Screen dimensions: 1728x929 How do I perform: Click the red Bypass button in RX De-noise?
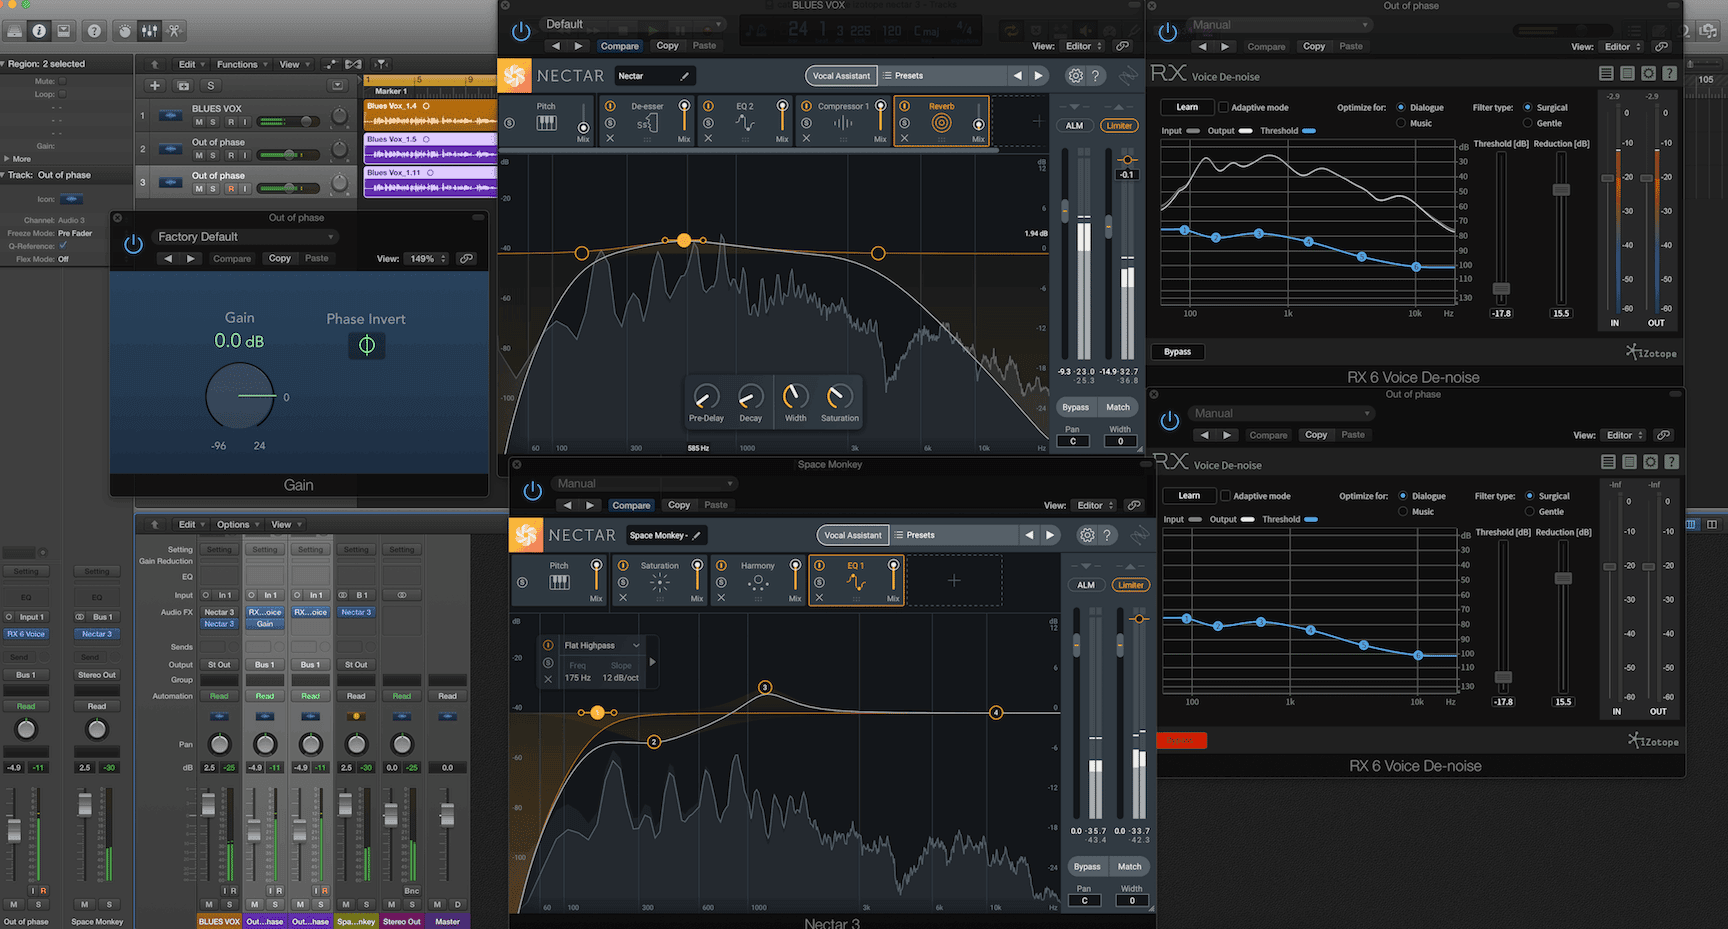(1181, 740)
